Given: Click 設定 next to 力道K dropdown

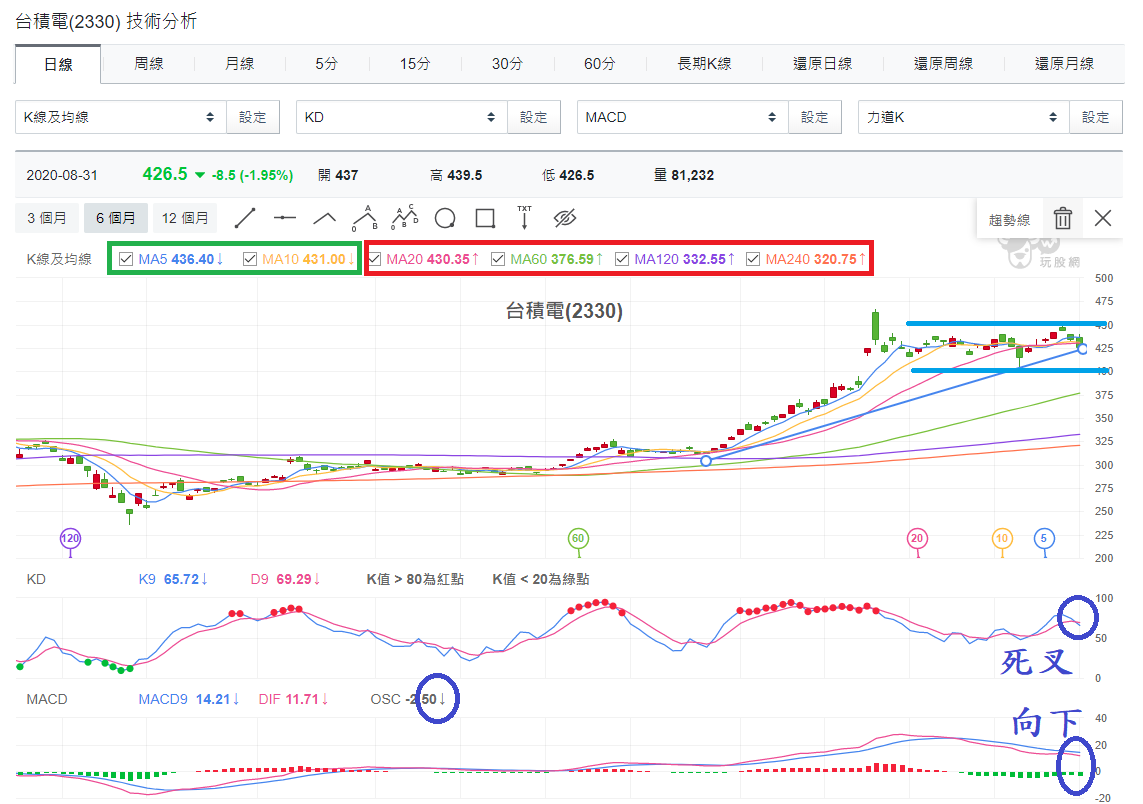Looking at the screenshot, I should [1096, 117].
